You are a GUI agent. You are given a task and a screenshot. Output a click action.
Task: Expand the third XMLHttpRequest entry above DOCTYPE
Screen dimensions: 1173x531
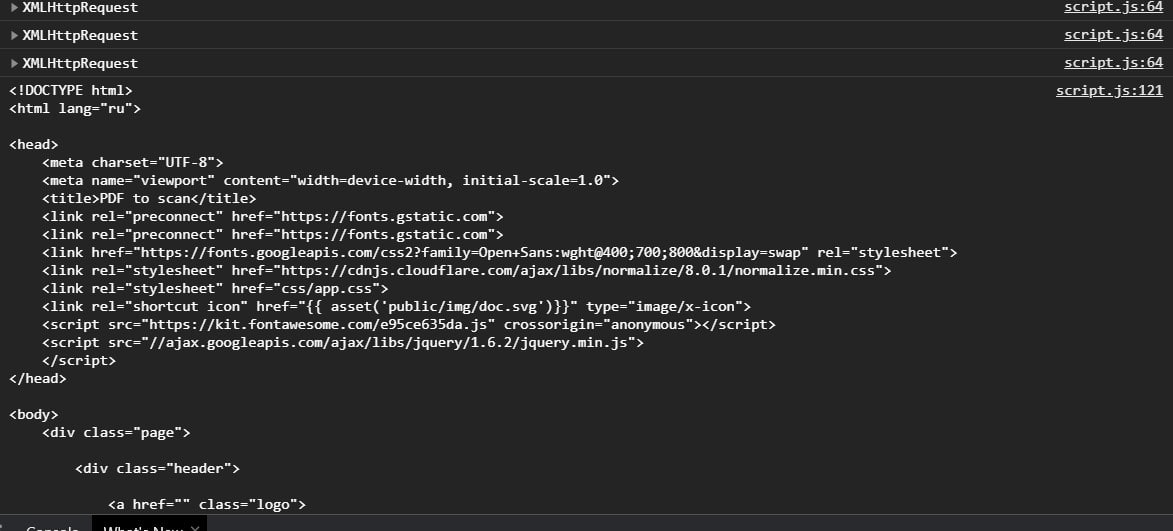tap(14, 63)
